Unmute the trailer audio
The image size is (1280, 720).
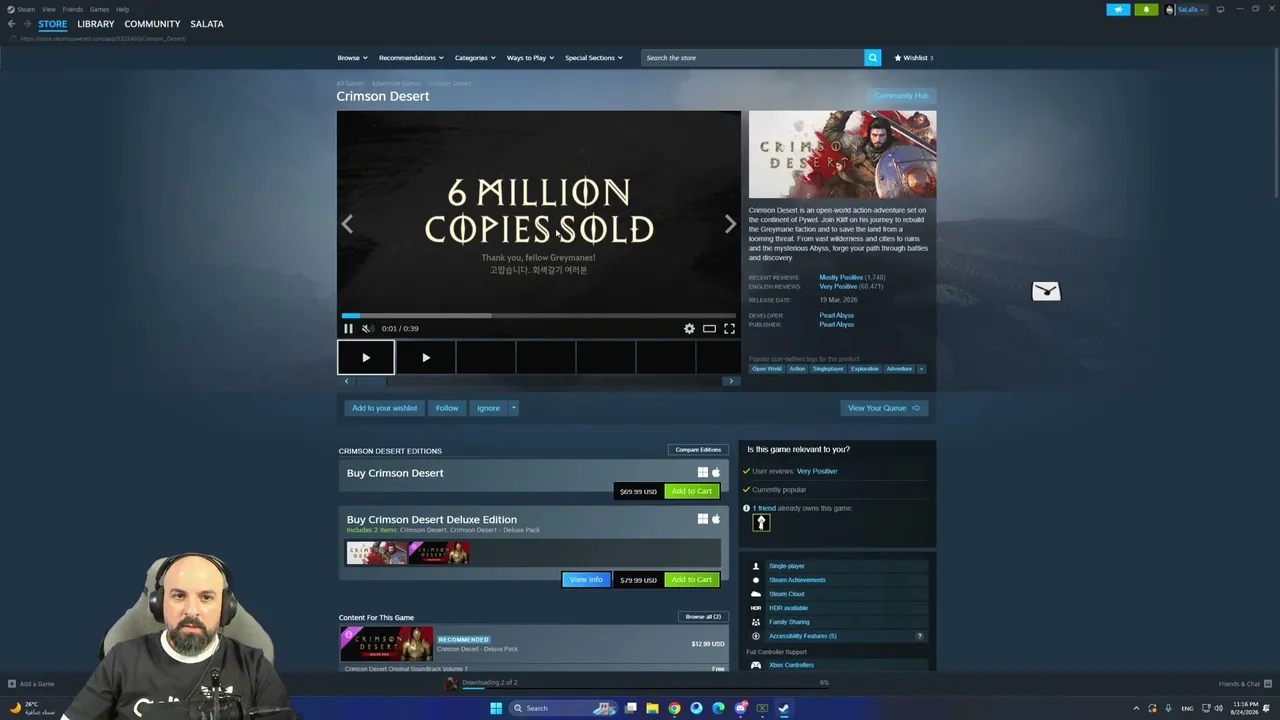coord(368,329)
